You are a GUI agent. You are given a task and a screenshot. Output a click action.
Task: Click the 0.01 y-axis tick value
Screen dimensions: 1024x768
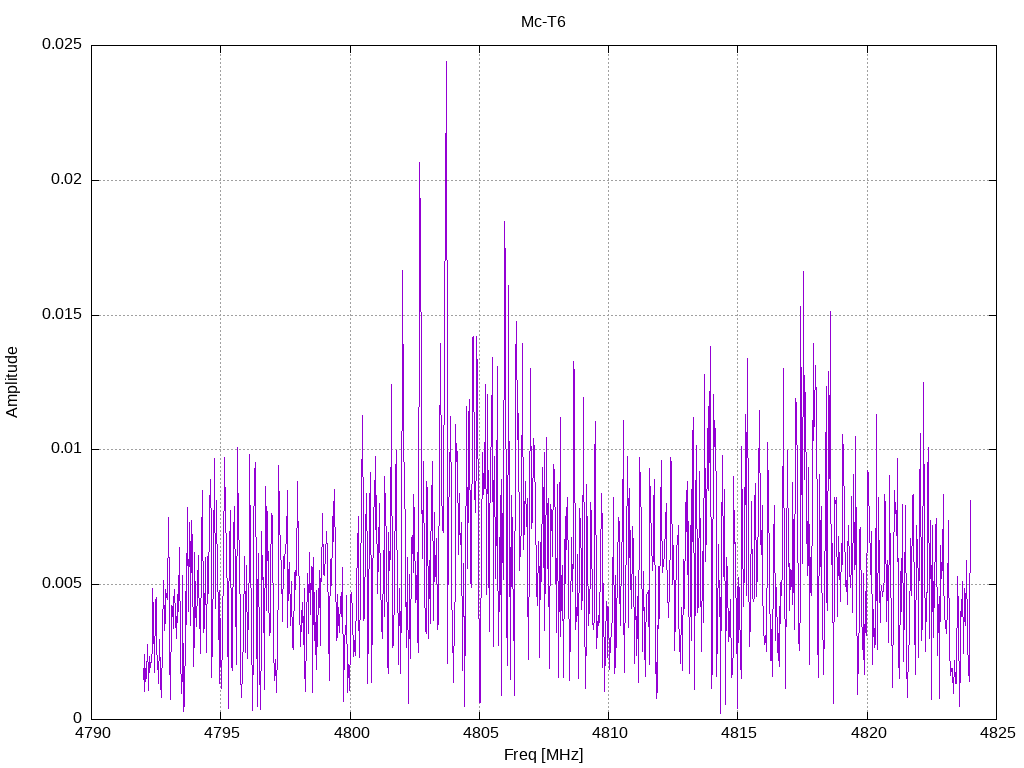pyautogui.click(x=67, y=449)
